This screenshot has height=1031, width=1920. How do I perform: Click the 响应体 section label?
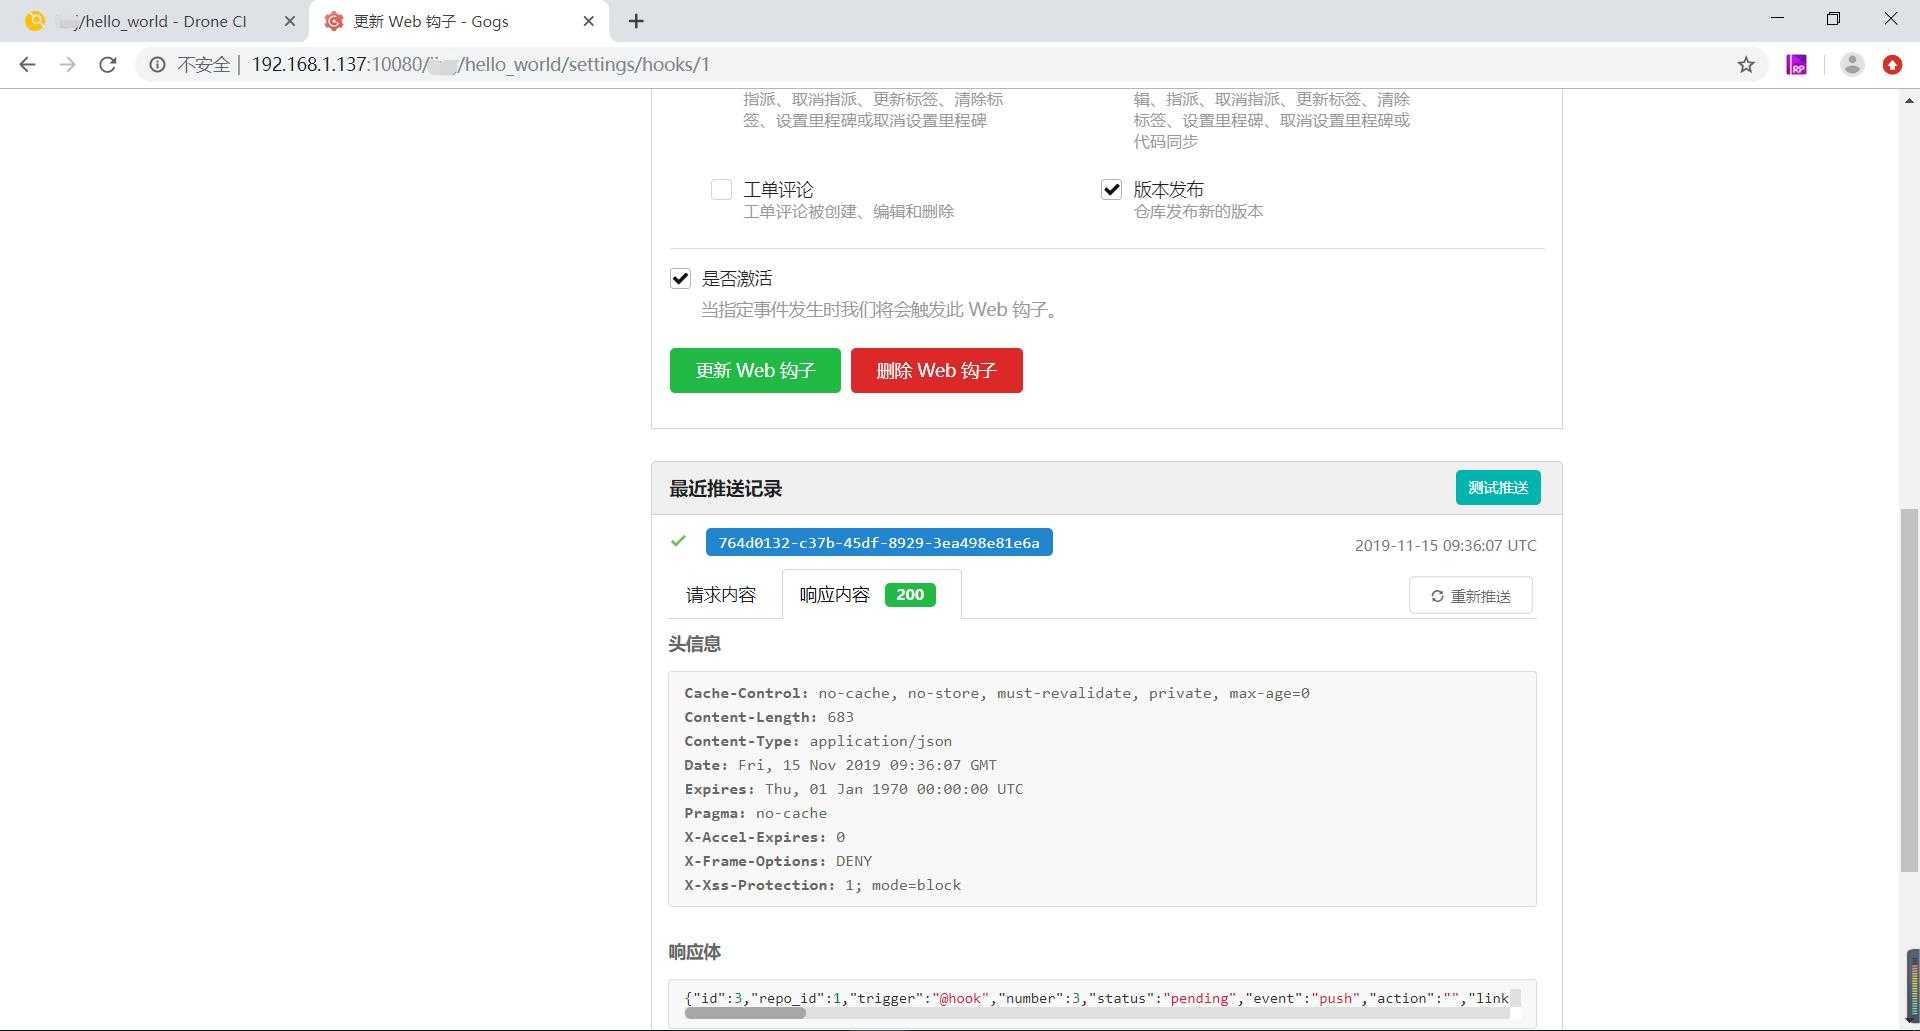694,952
